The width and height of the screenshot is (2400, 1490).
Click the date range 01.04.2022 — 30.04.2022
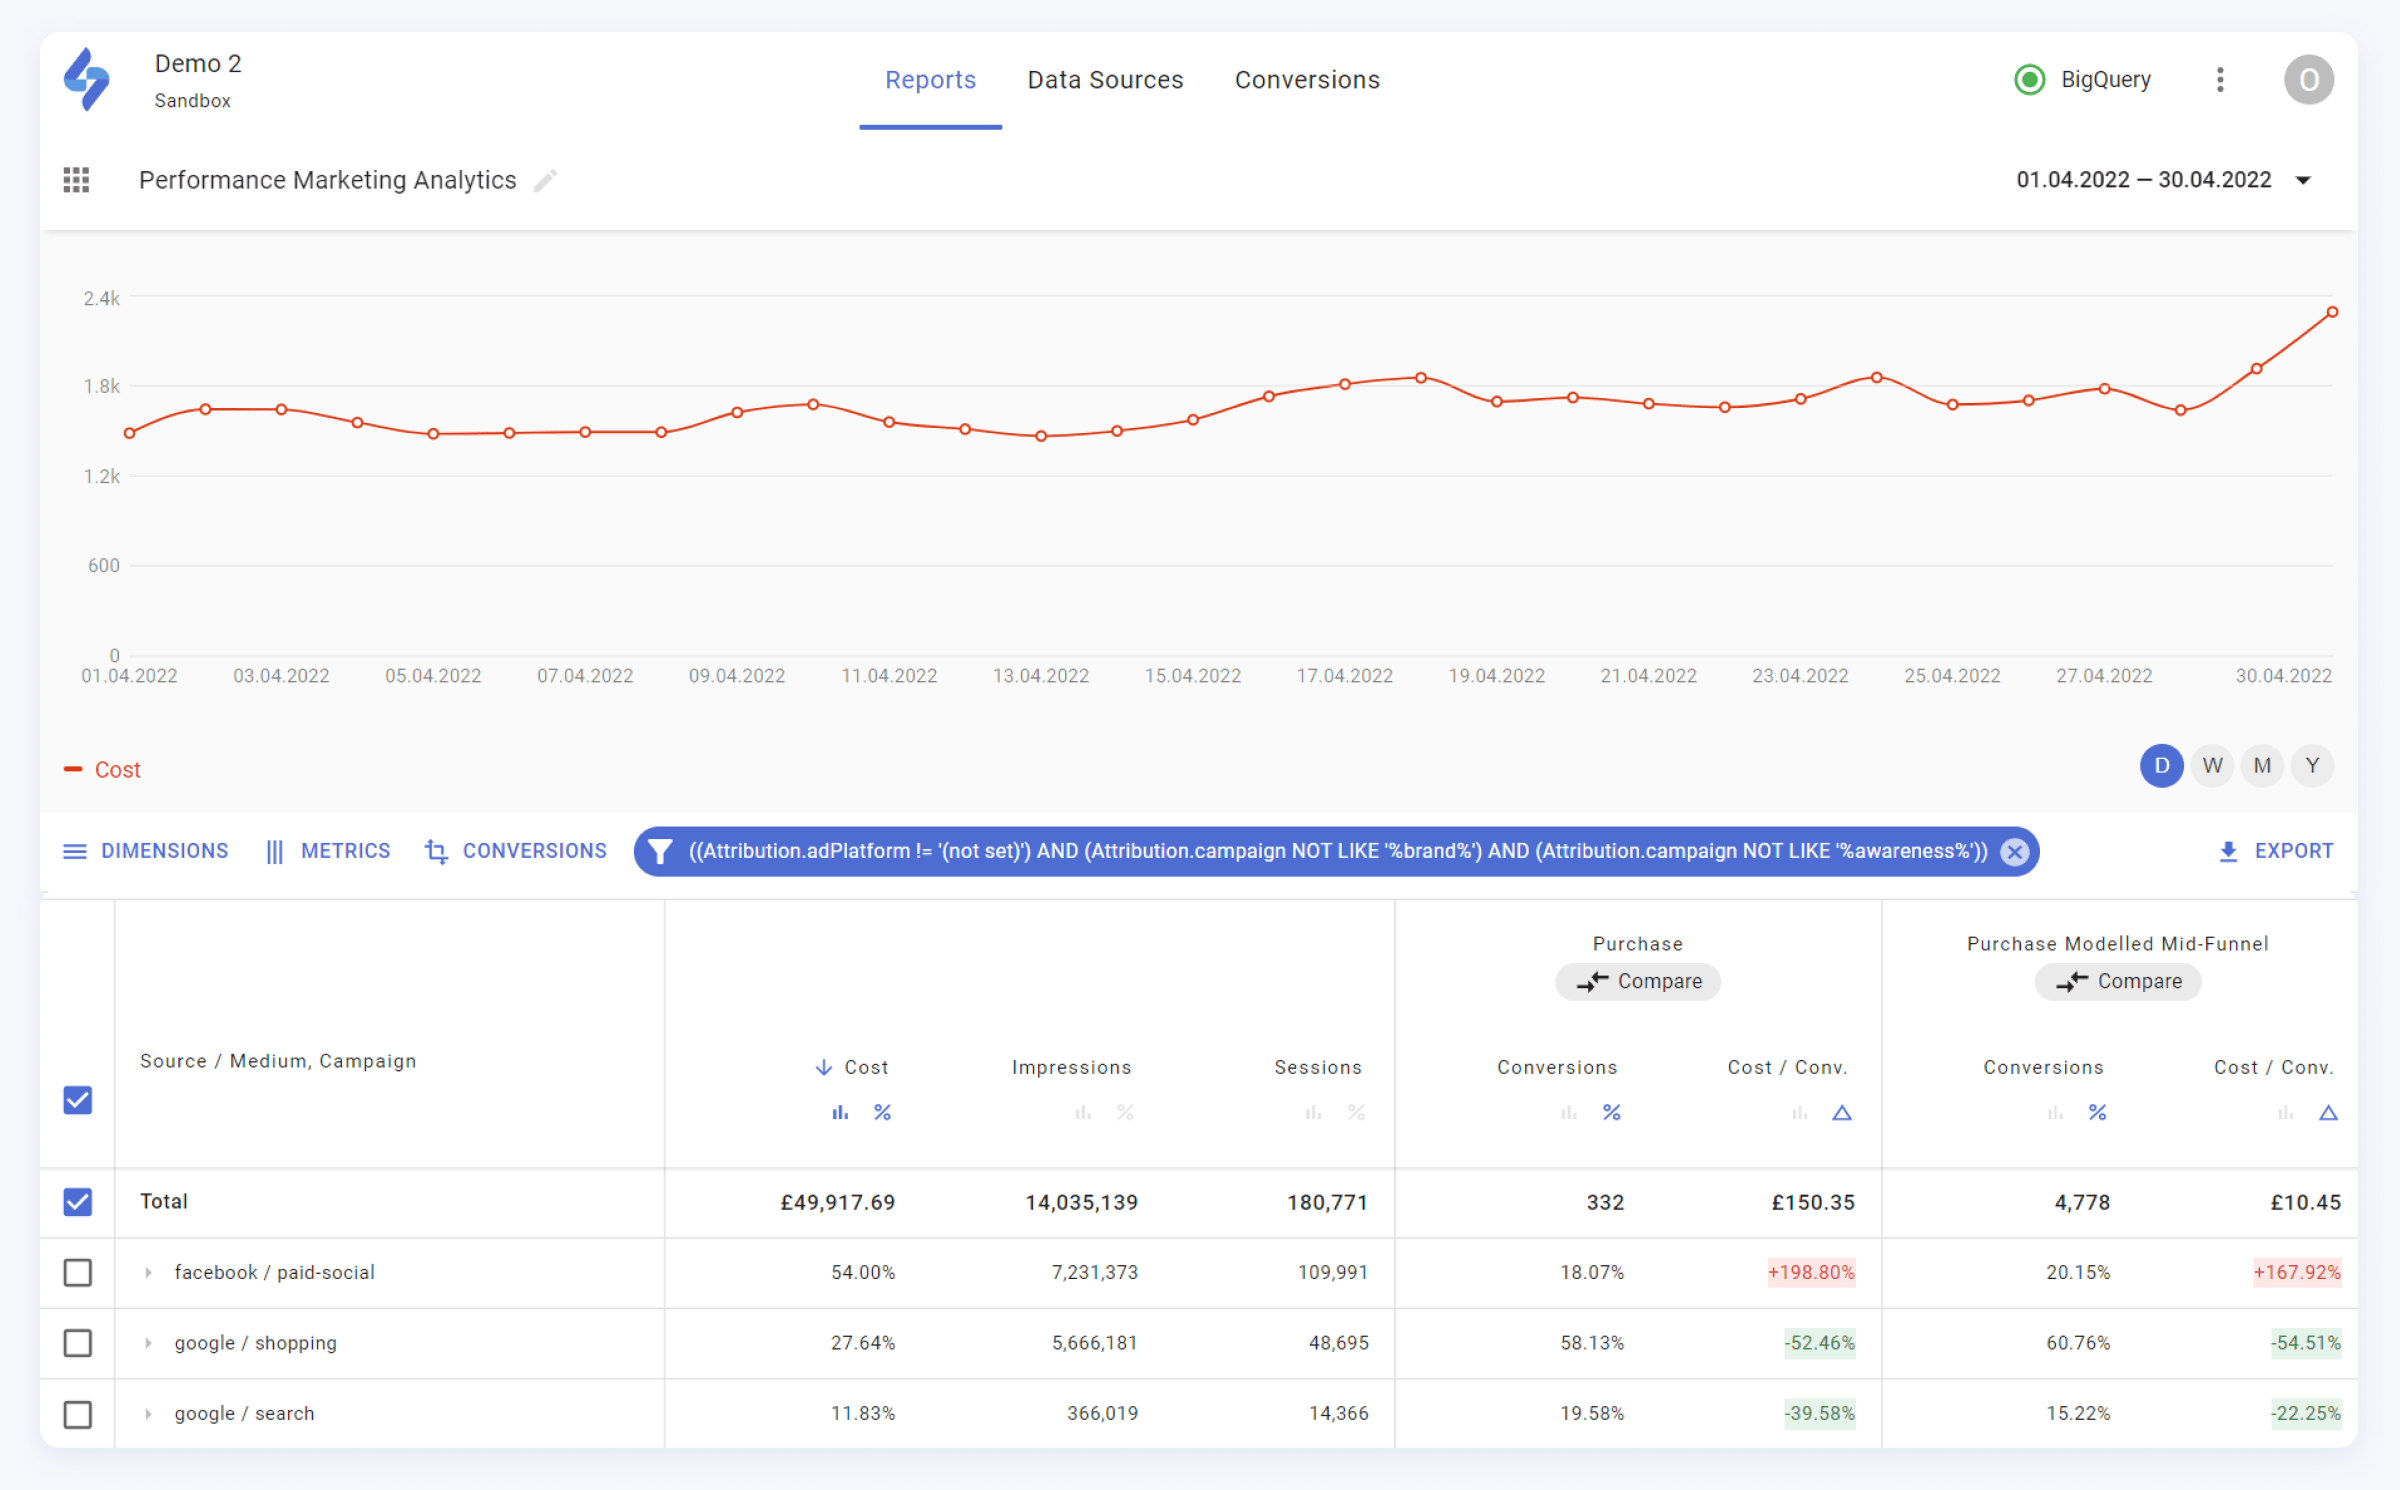pos(2144,180)
